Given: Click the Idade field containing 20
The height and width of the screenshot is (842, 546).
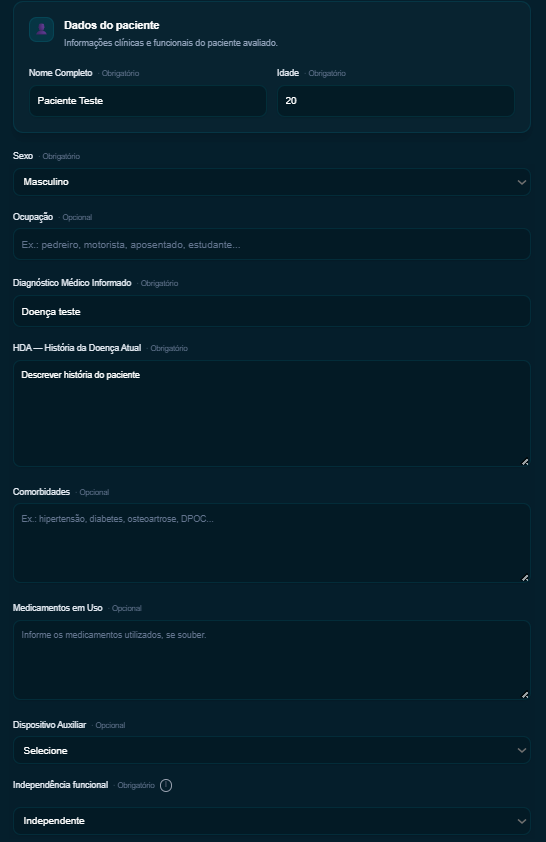Looking at the screenshot, I should [396, 101].
